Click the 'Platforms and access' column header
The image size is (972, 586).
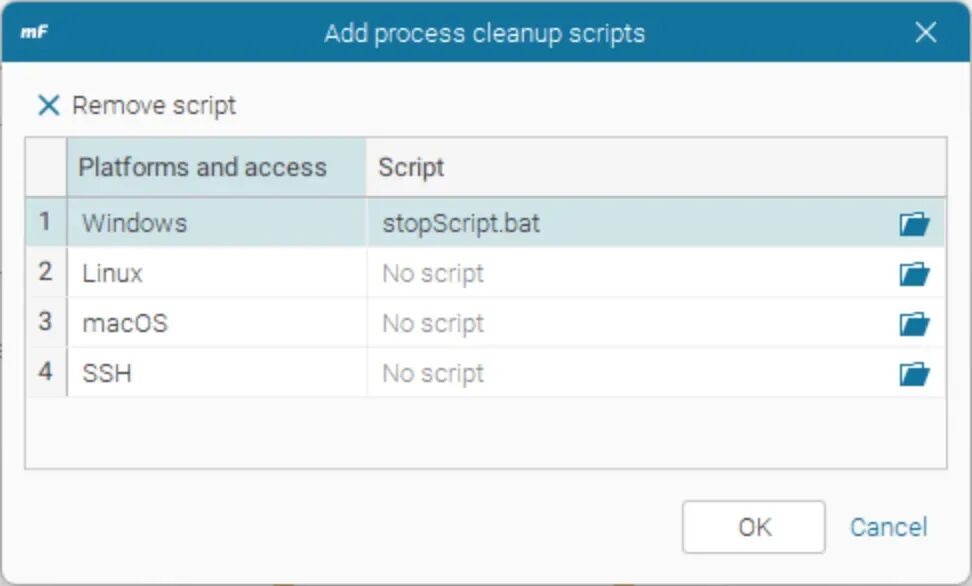pos(203,167)
